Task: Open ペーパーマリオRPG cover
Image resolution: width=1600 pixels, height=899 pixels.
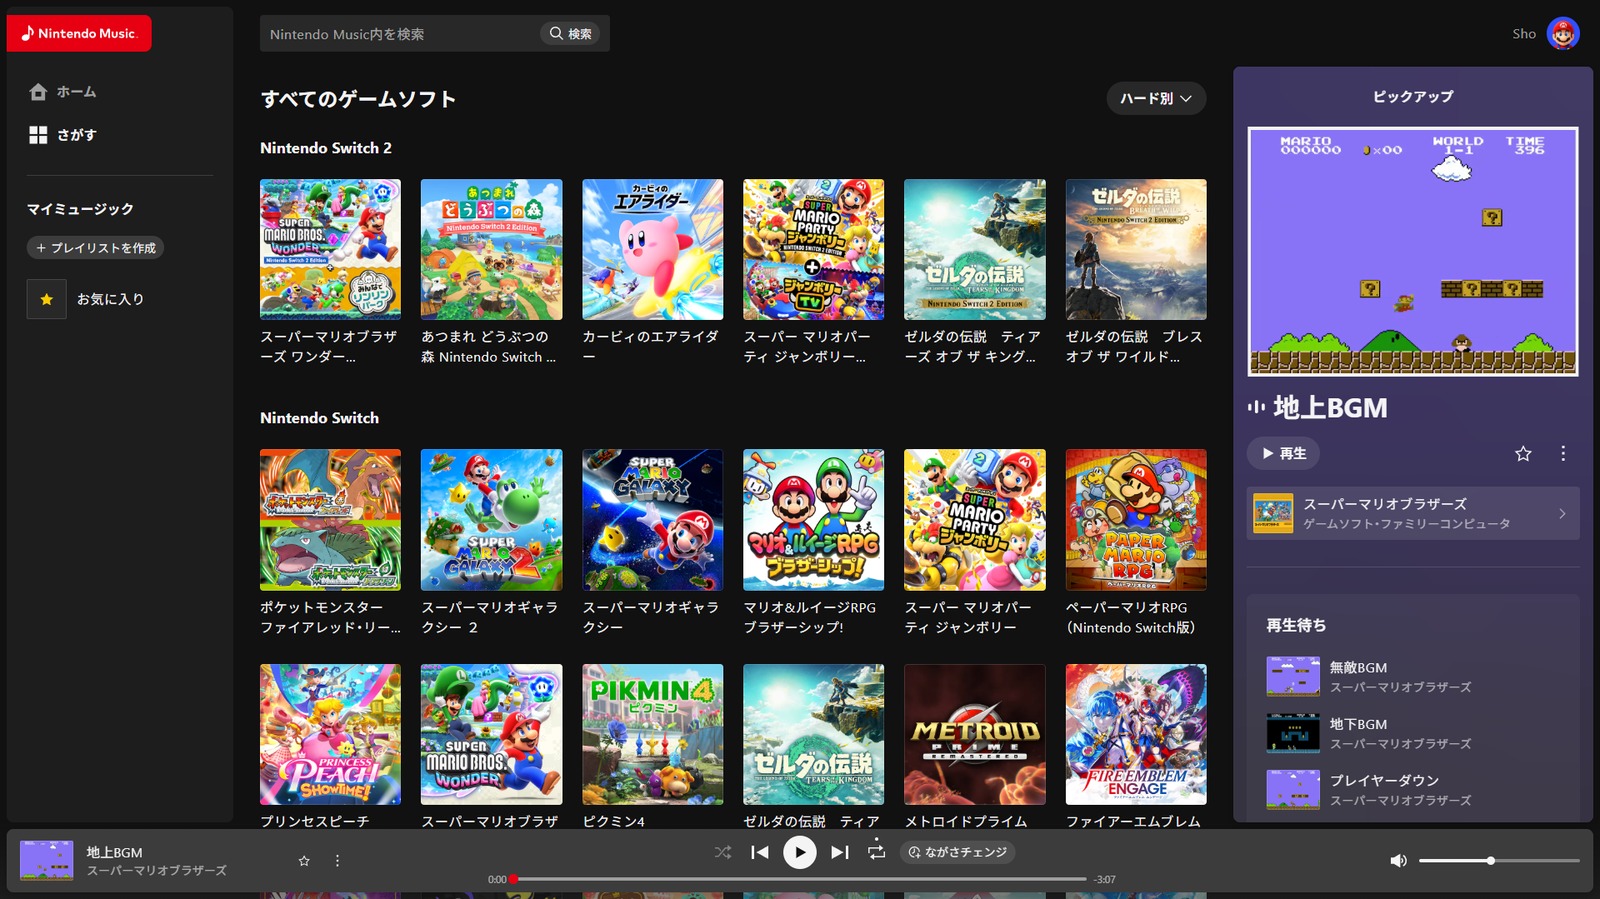Action: click(1136, 520)
